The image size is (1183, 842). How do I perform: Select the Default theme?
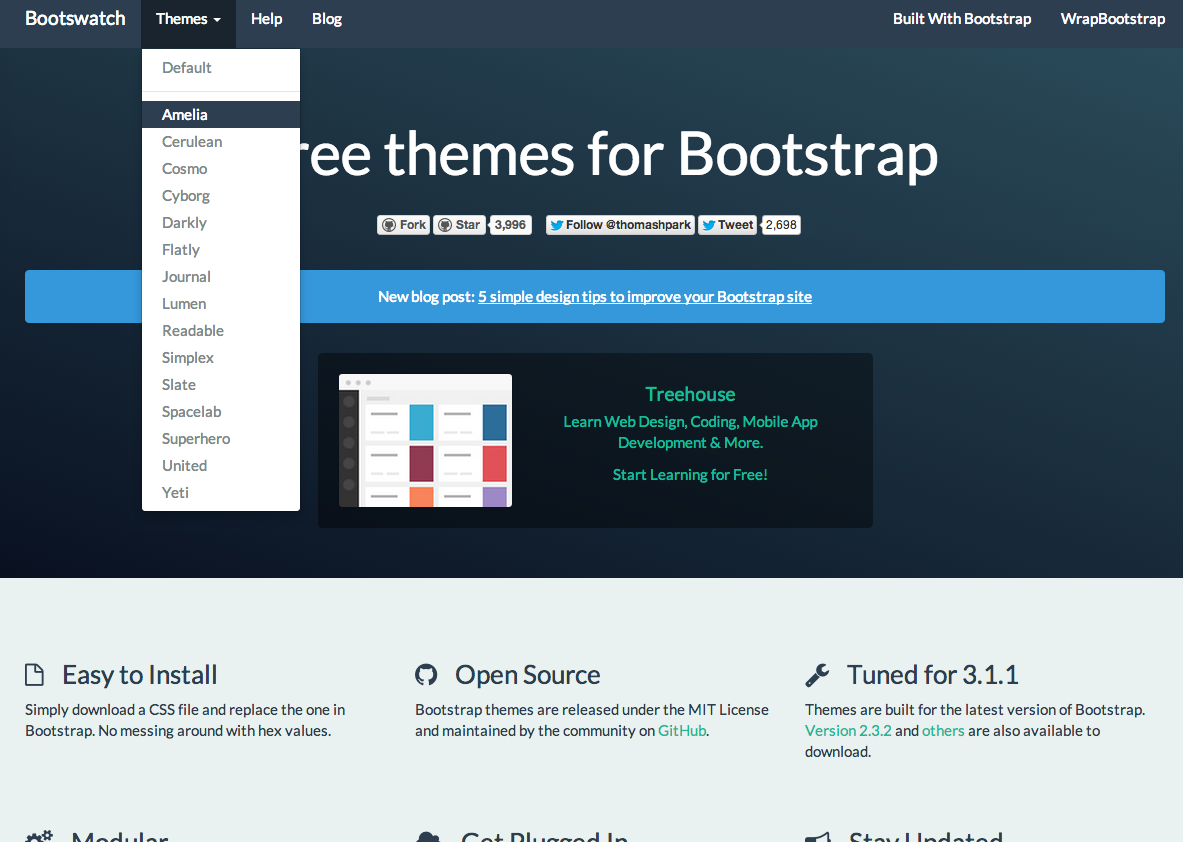point(221,68)
